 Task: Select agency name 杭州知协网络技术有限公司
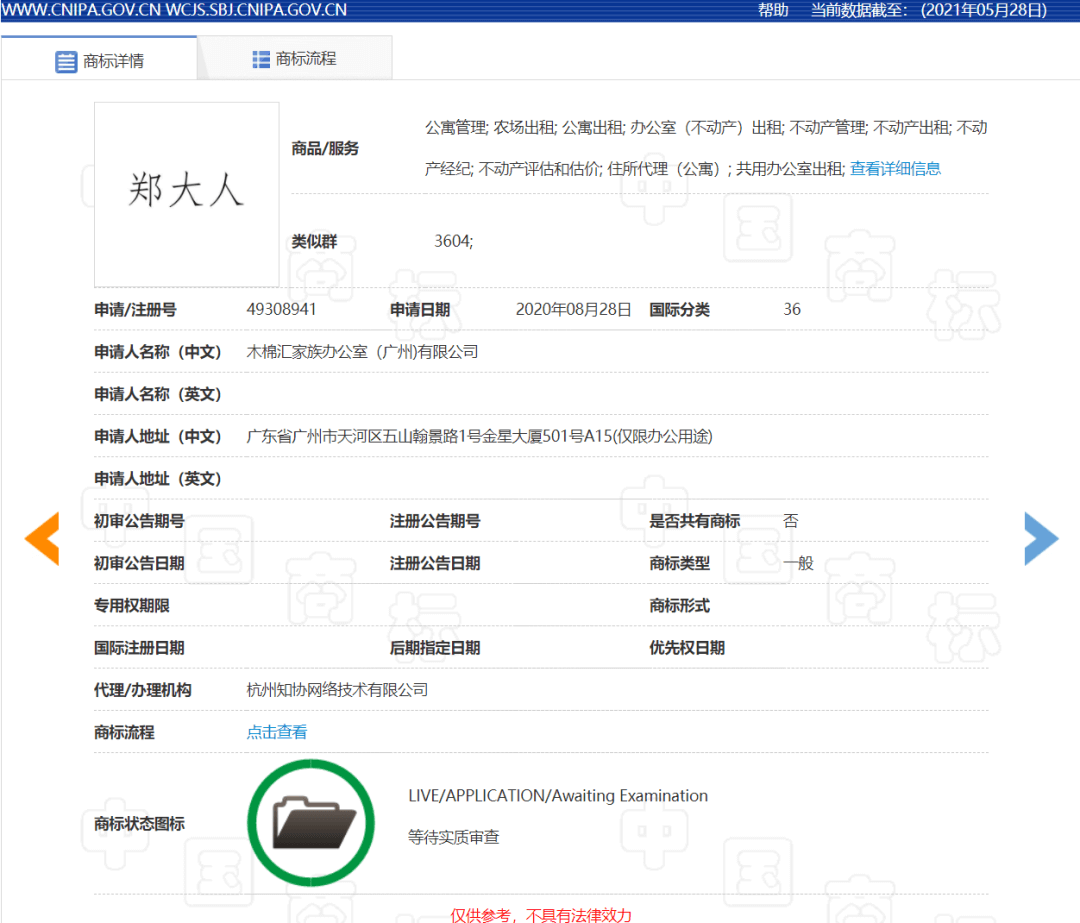click(x=338, y=690)
